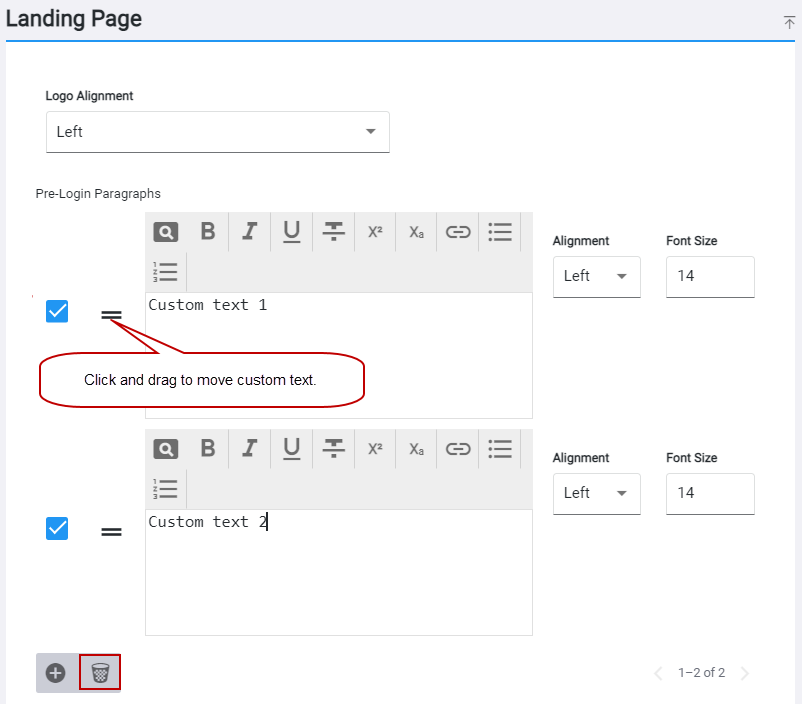Screen dimensions: 802x704
Task: Apply strikethrough in second paragraph toolbar
Action: (x=333, y=449)
